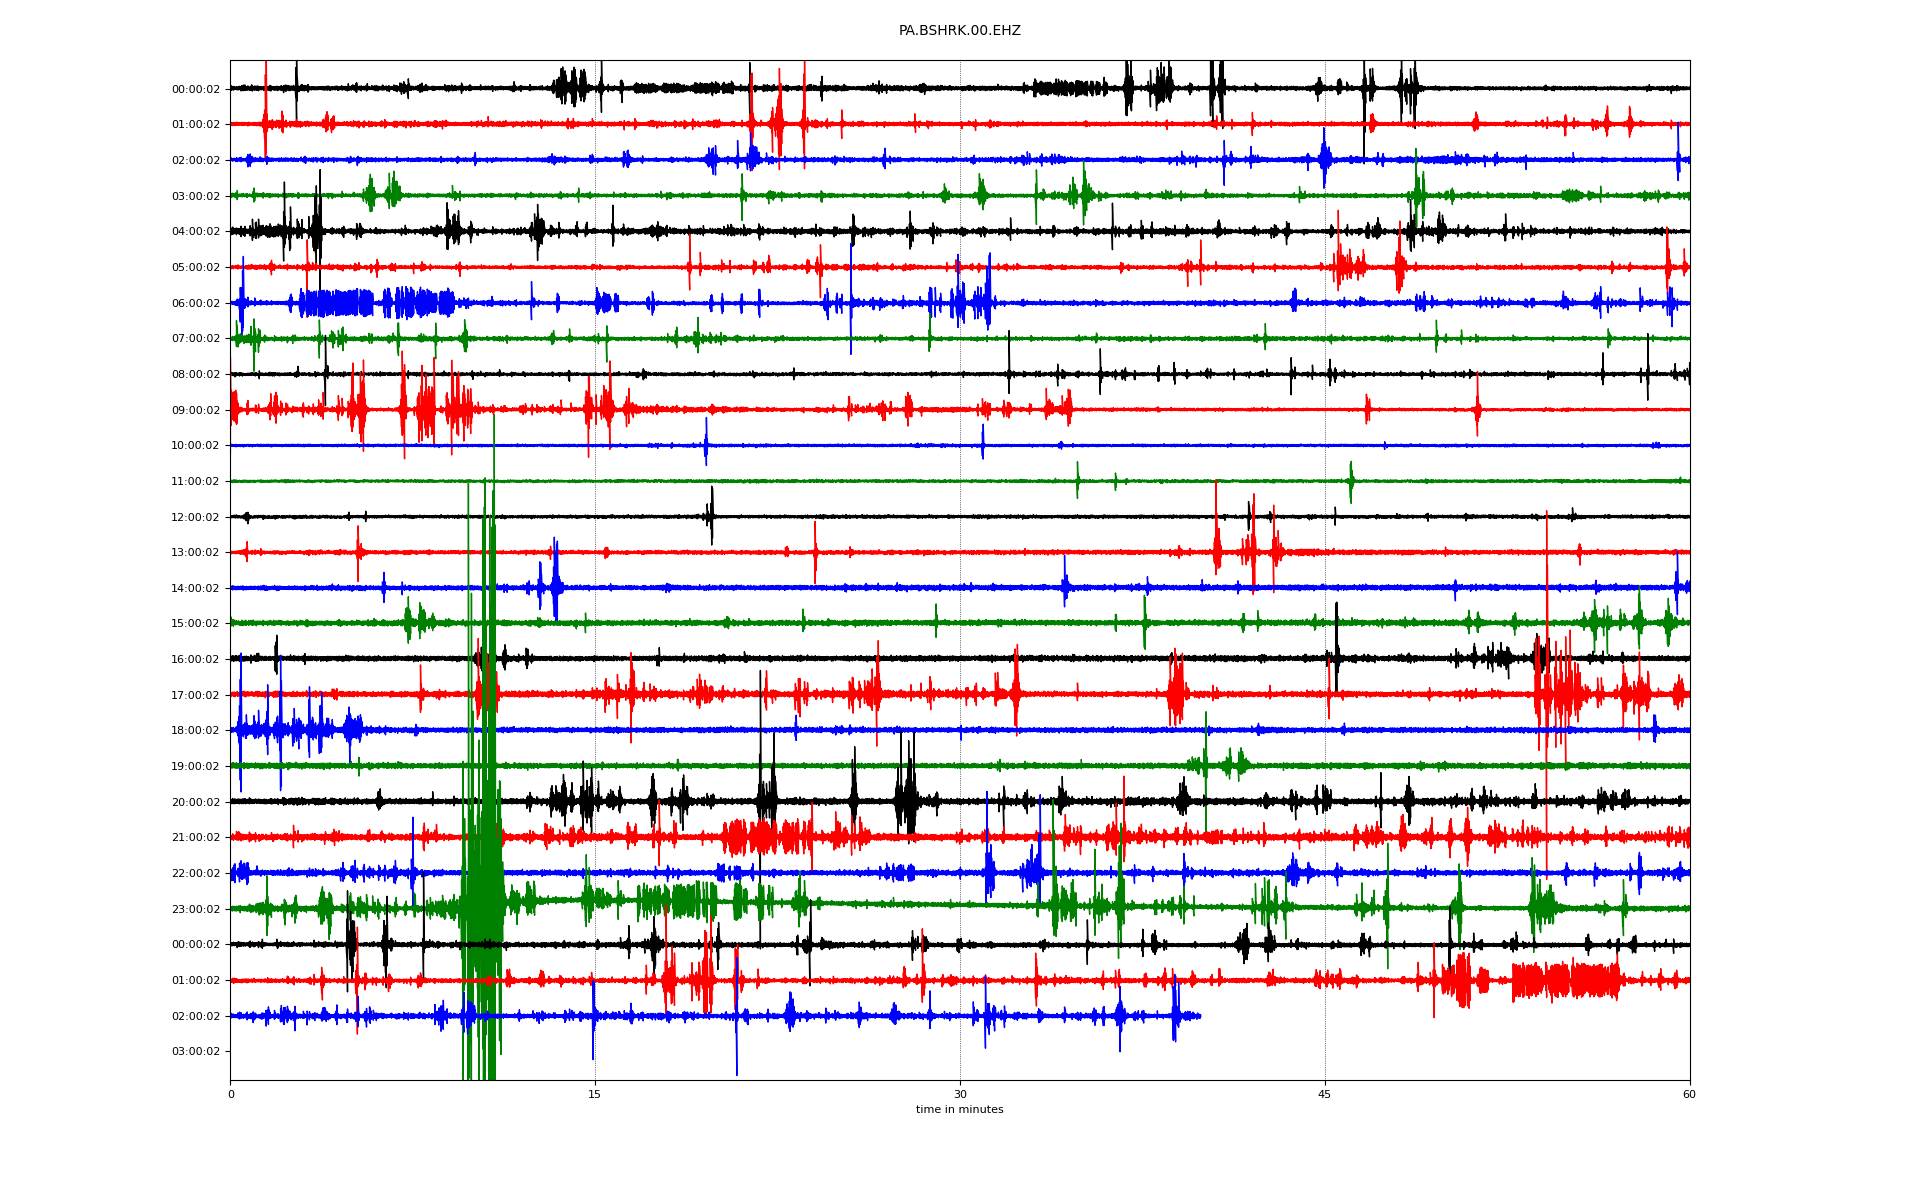1920x1200 pixels.
Task: Select the 15:00:02 trace time label
Action: [x=196, y=624]
